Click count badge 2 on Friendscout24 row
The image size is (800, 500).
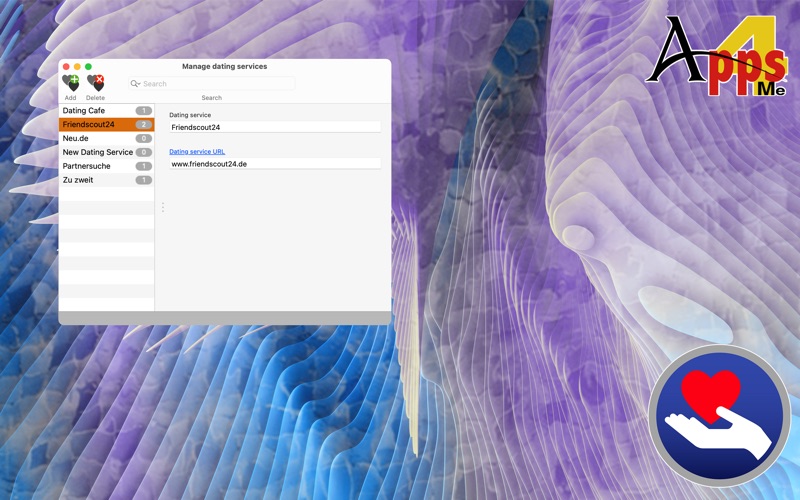tap(144, 124)
